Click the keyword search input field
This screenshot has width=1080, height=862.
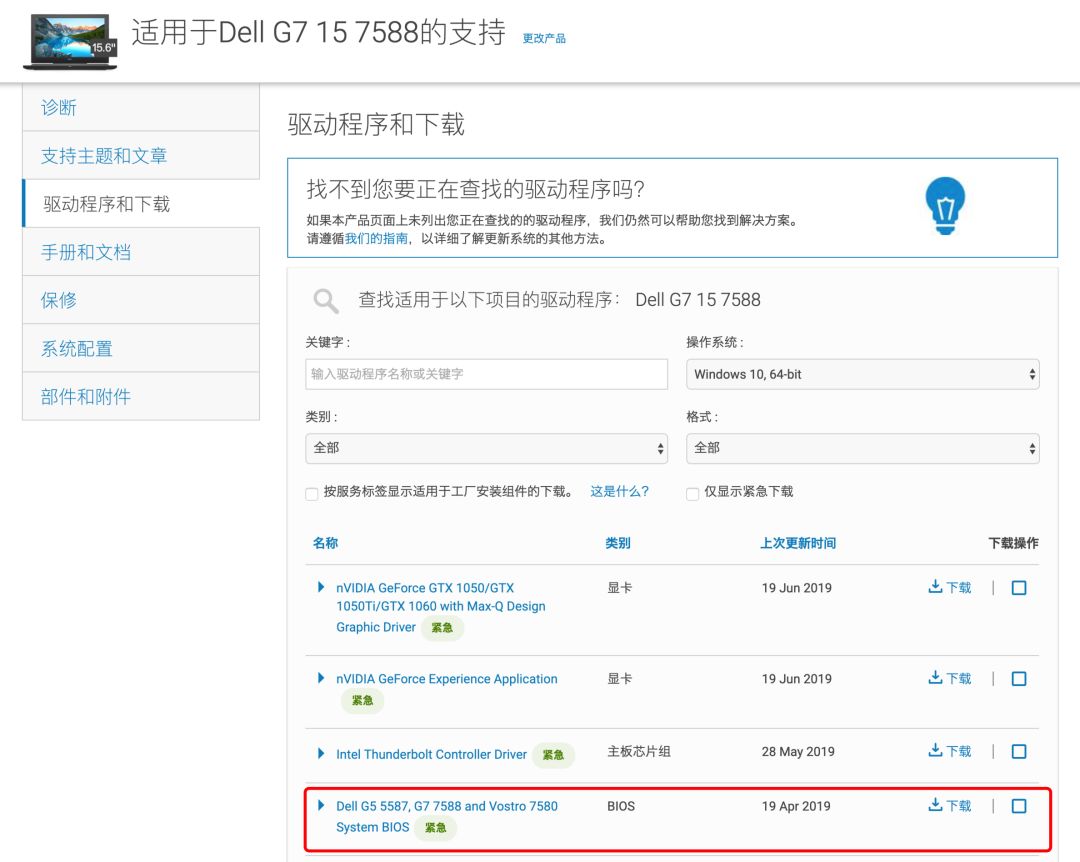(486, 373)
